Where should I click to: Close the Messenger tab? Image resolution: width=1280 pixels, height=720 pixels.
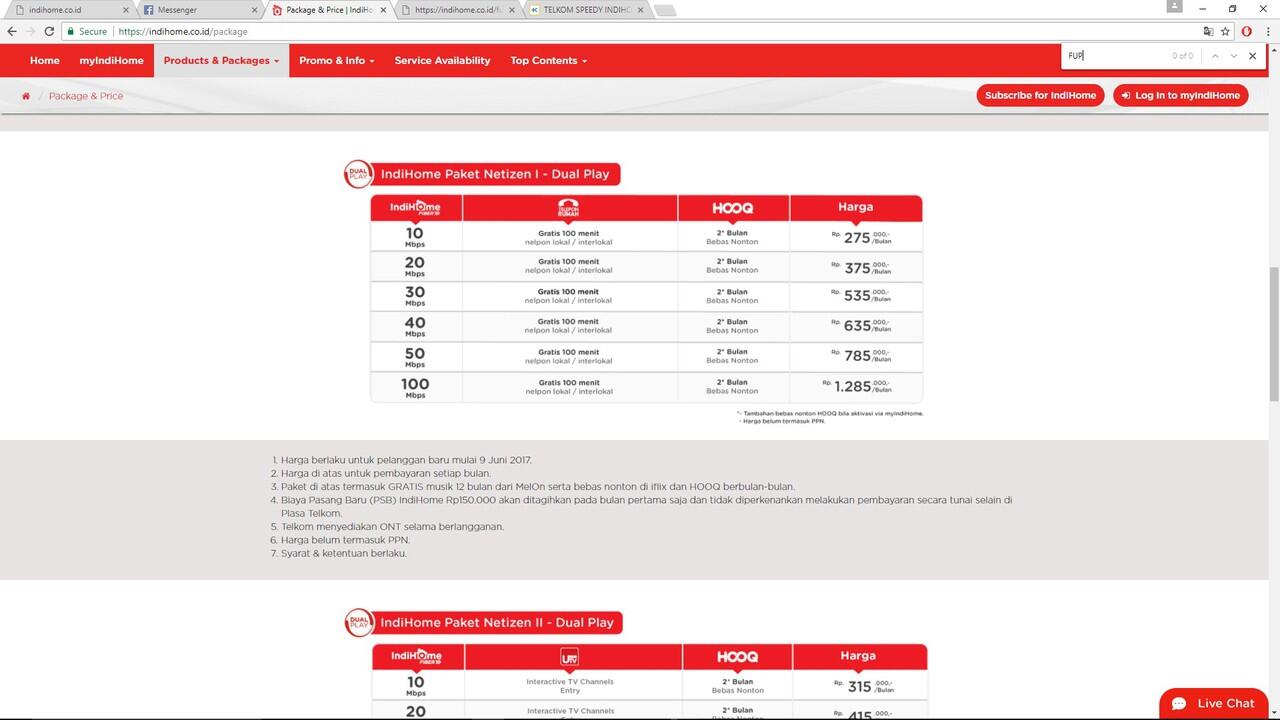coord(254,10)
